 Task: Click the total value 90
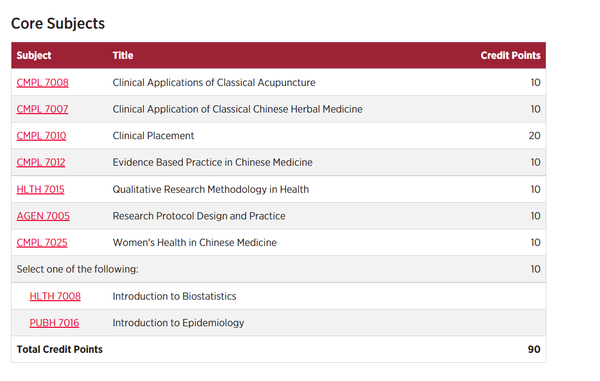click(x=534, y=349)
